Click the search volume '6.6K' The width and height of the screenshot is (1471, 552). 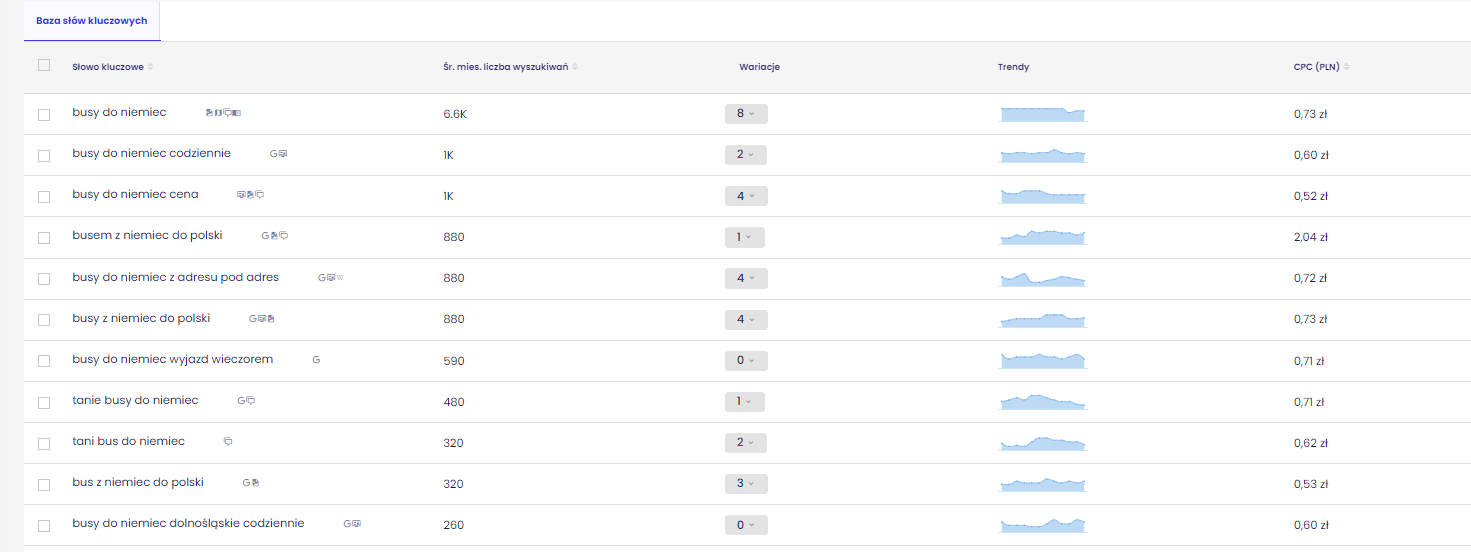455,114
